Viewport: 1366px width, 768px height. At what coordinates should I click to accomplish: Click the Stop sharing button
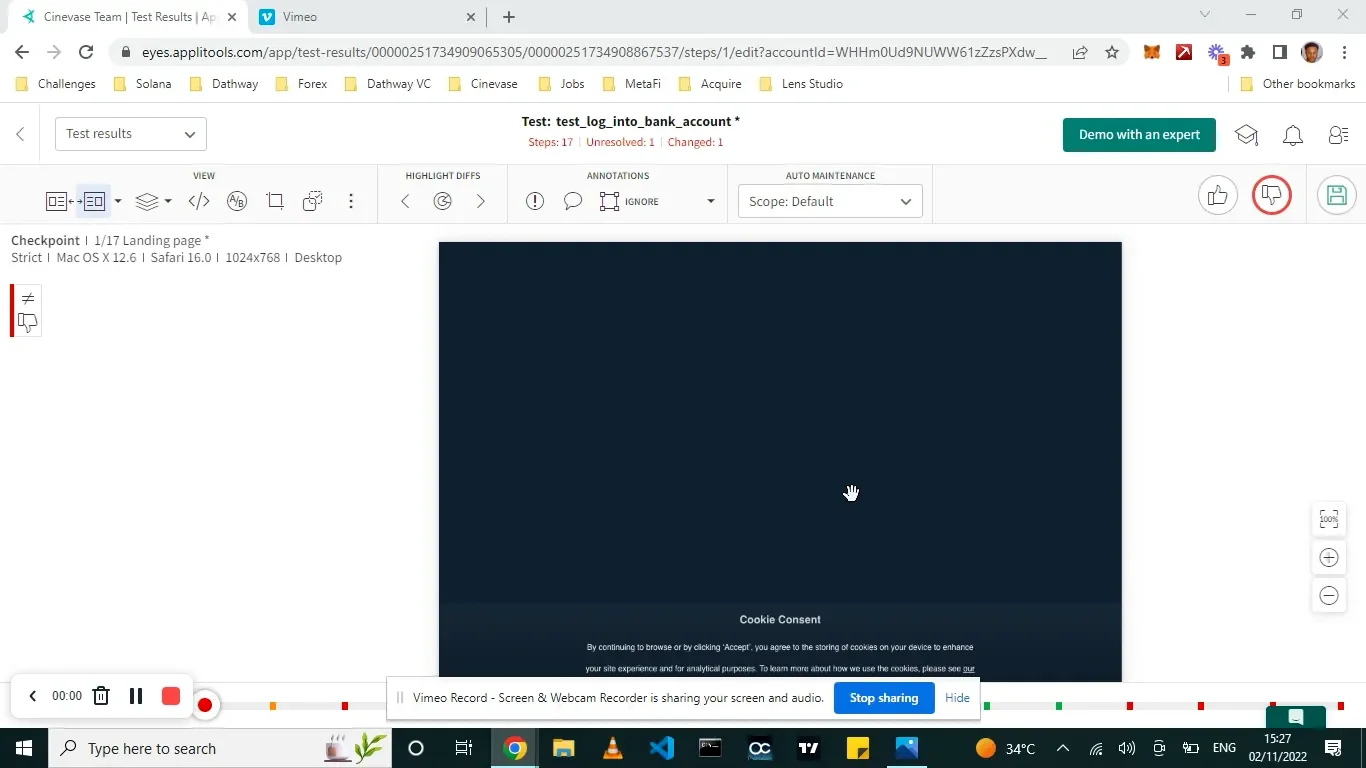(x=884, y=698)
